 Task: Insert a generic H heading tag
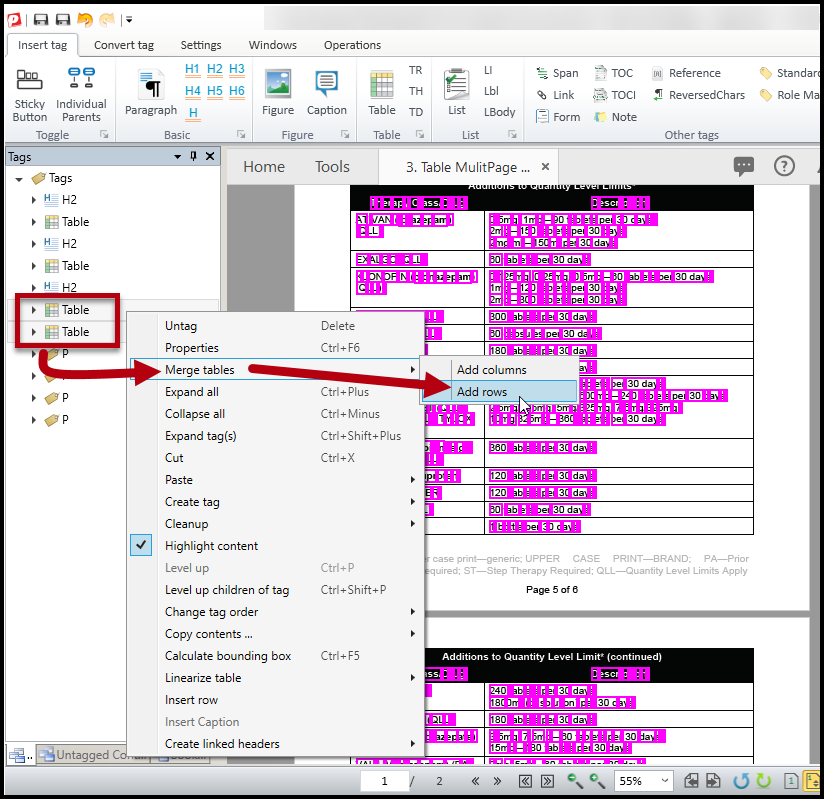(x=193, y=113)
